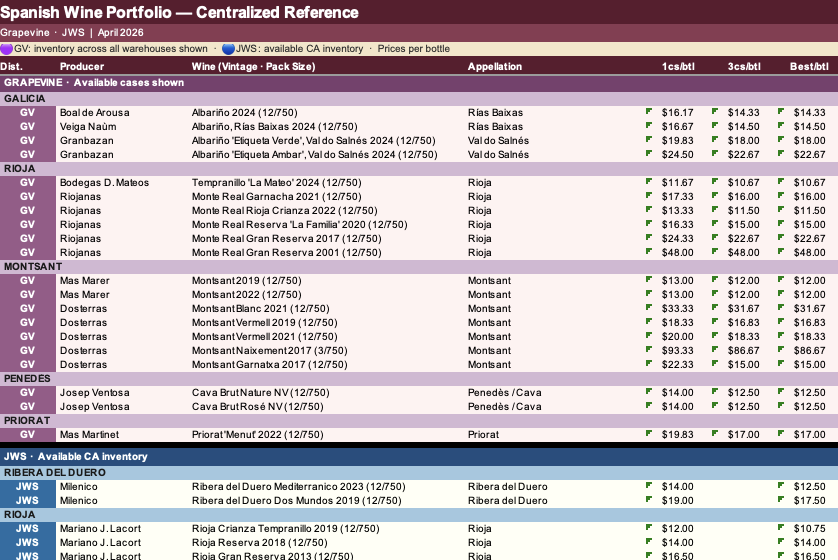
Task: Click the 'Dist.' column header
Action: [11, 66]
